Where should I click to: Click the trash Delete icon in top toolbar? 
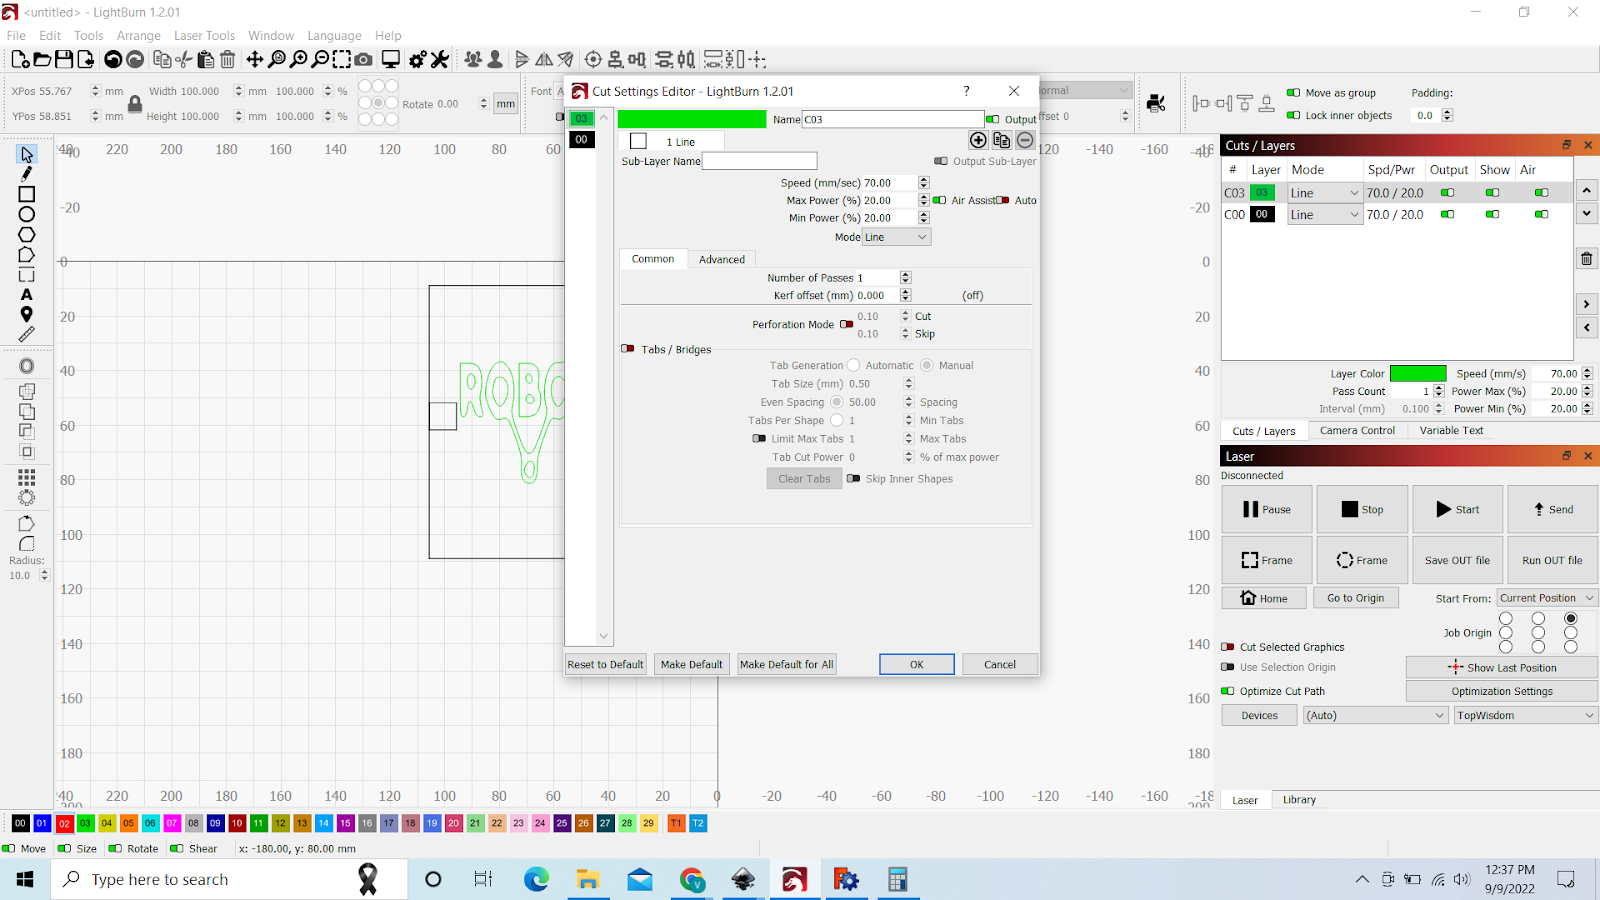click(228, 60)
